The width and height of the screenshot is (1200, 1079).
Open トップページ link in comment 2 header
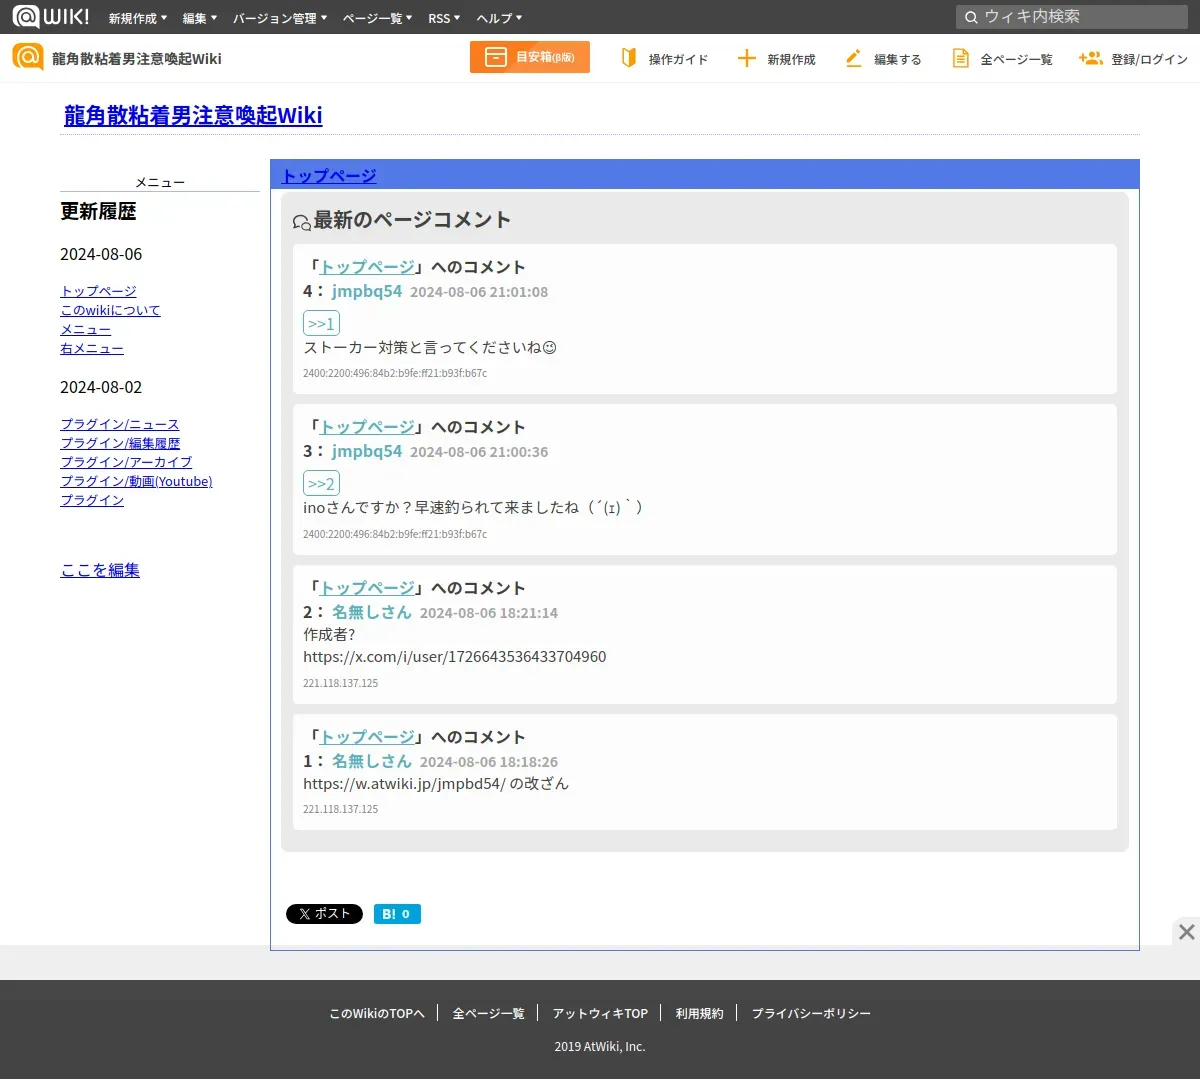(x=367, y=588)
